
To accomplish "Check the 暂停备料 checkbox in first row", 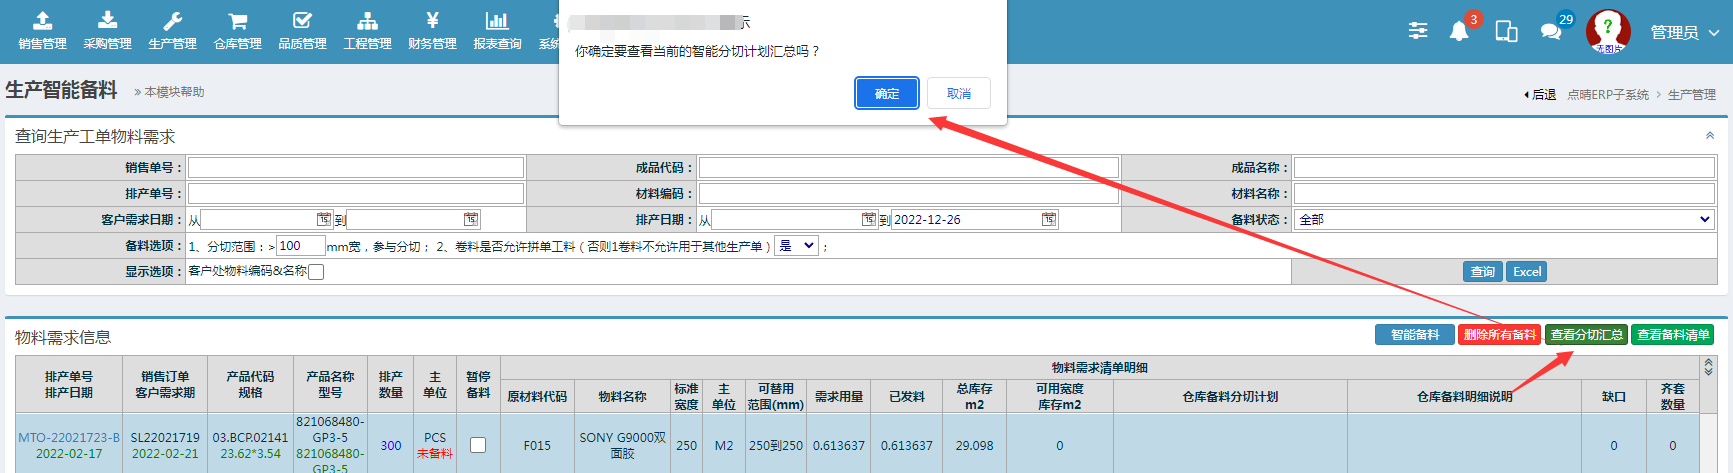I will 478,445.
